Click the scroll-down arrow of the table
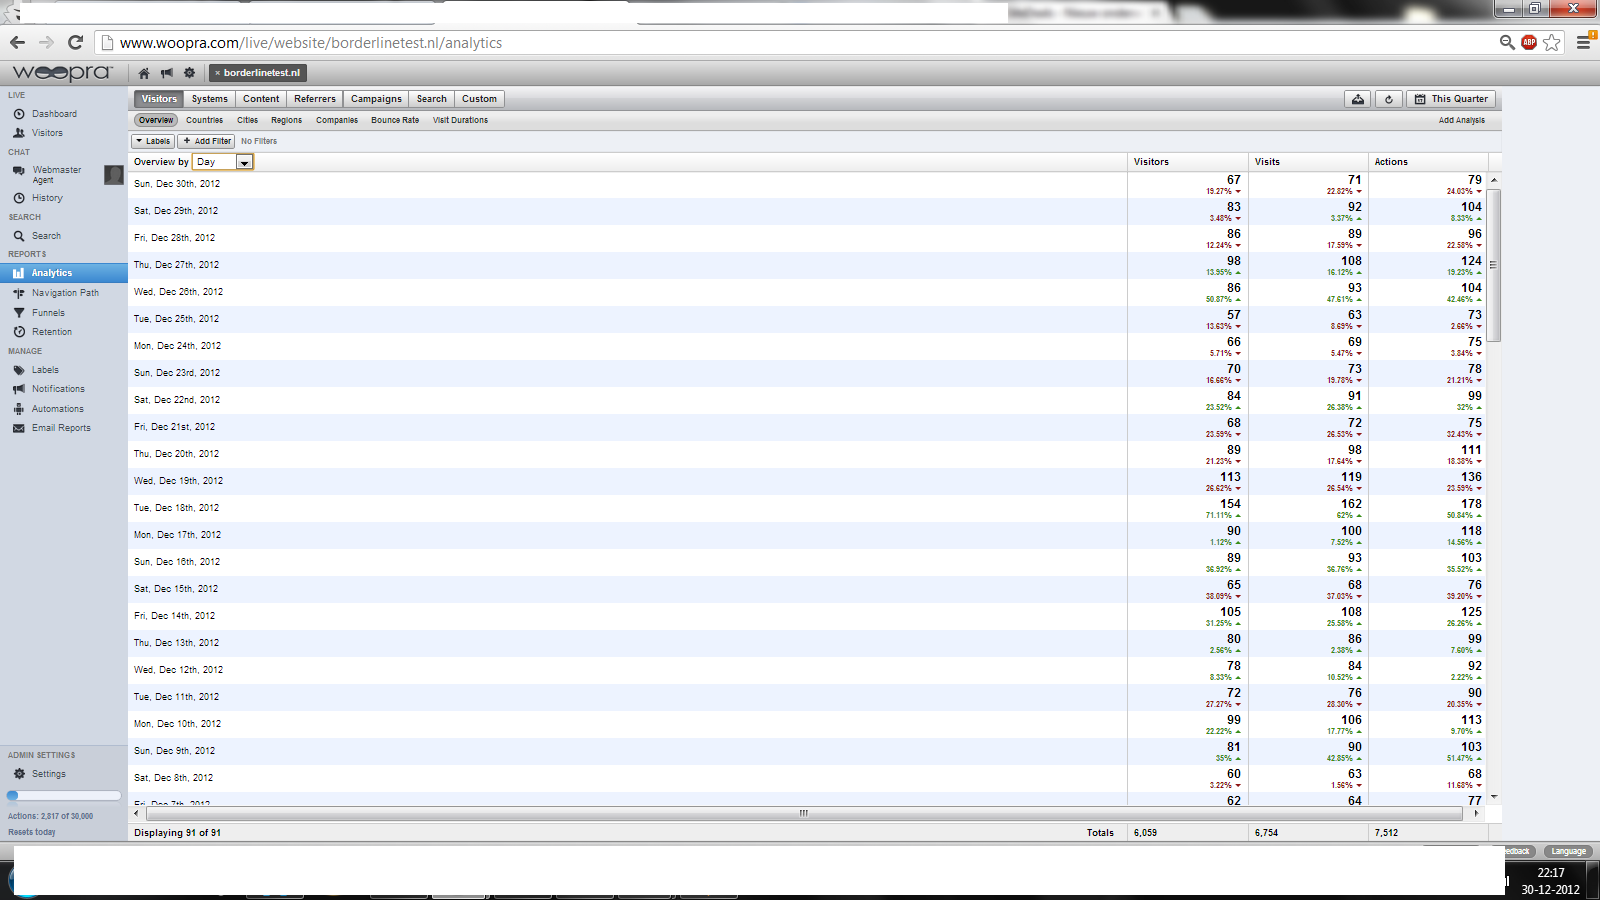The image size is (1600, 900). (x=1494, y=797)
